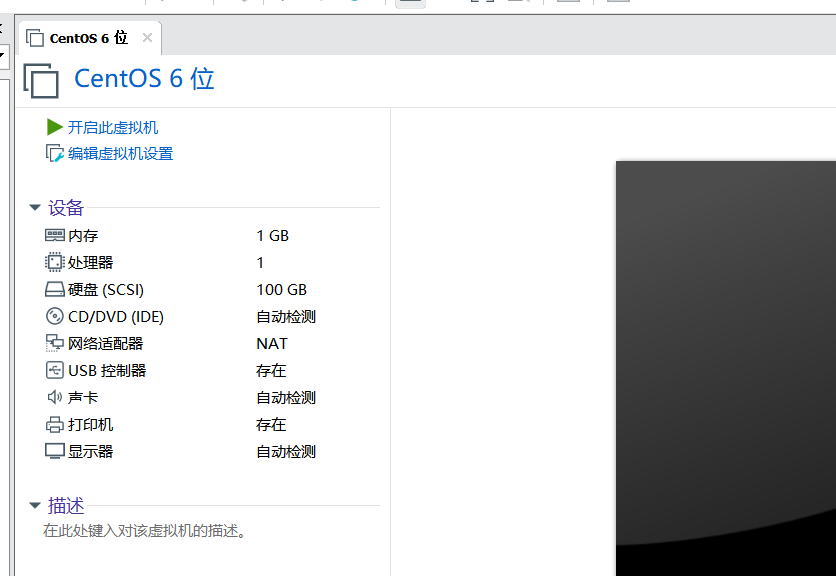Click the 存在 value for 打印机
The image size is (836, 576).
271,425
